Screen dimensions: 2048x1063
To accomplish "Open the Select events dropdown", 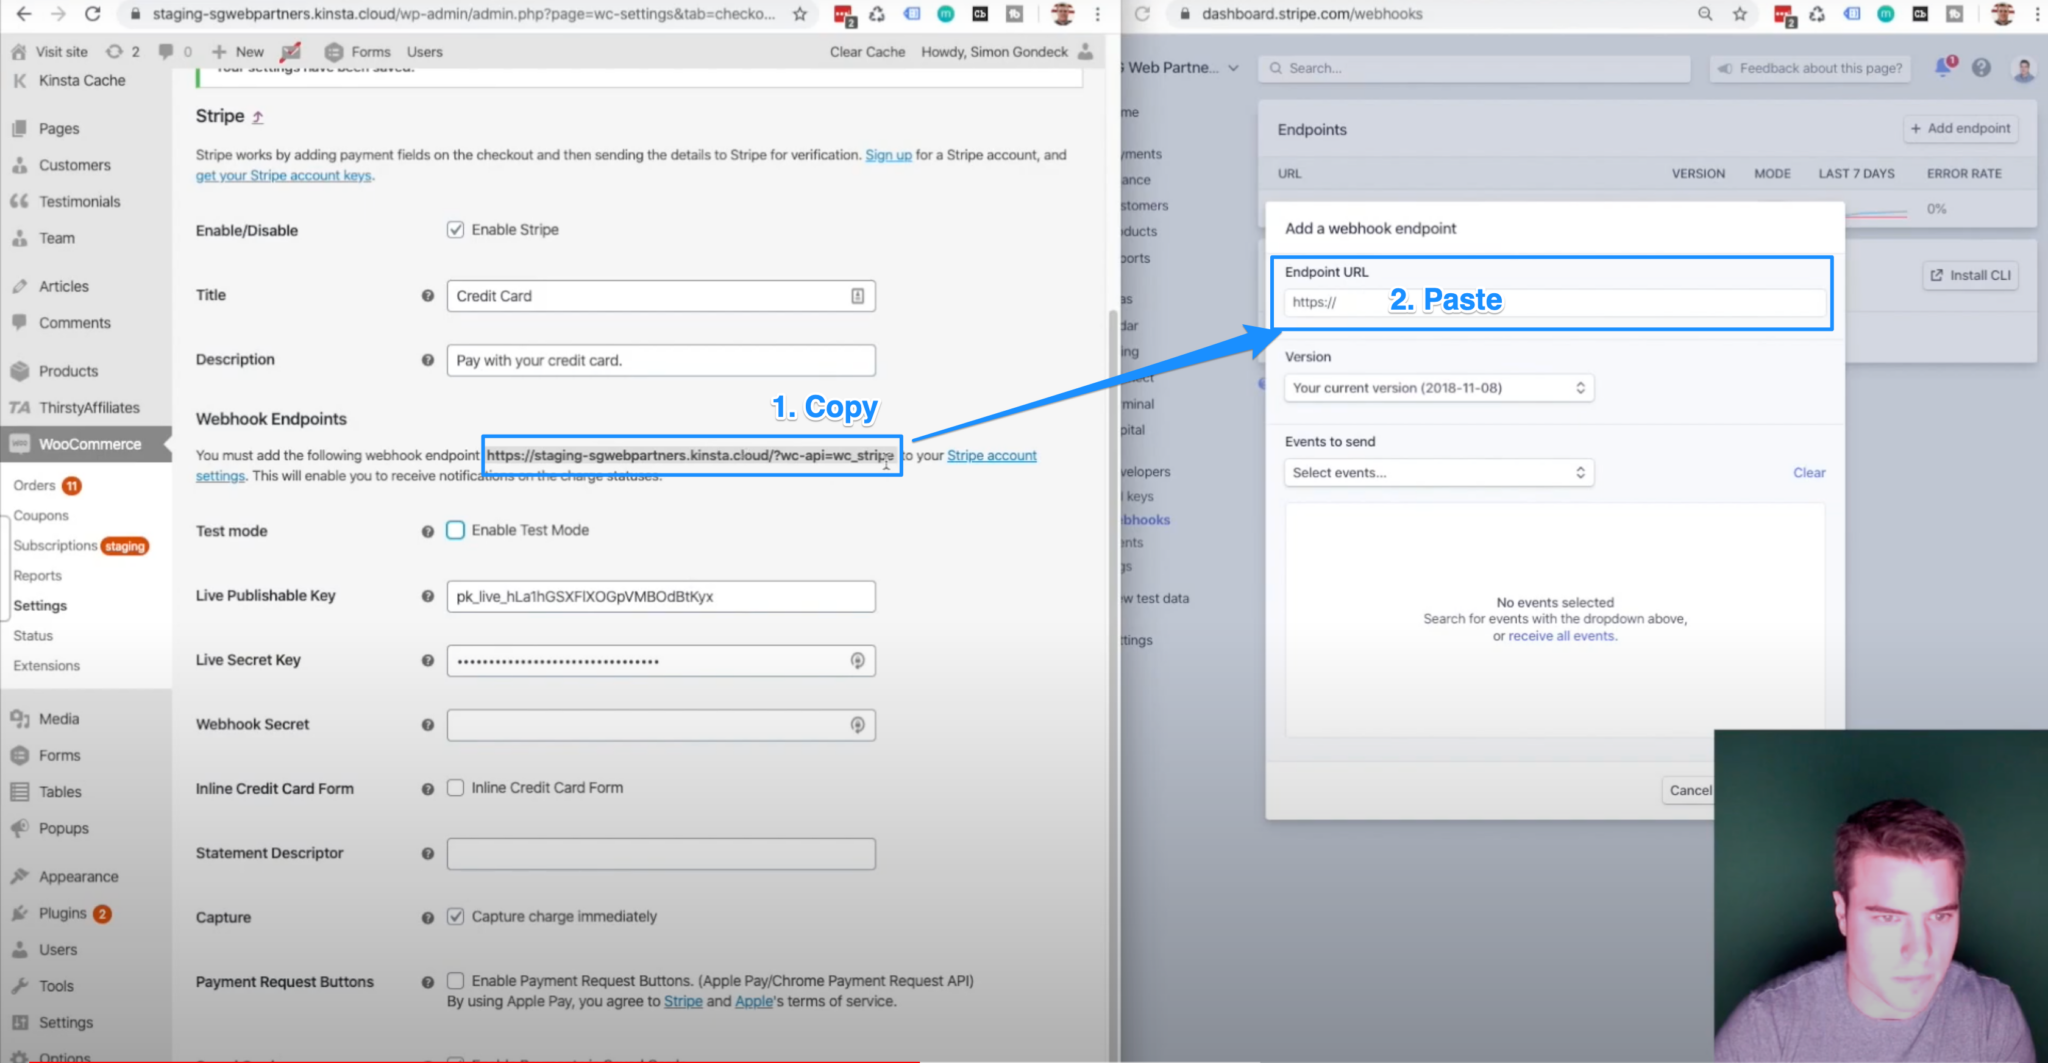I will click(1438, 472).
